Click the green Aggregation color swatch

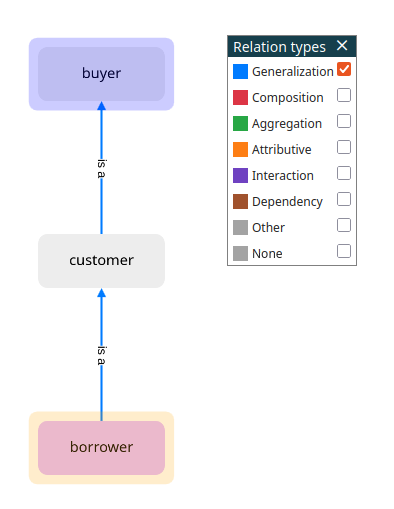tap(240, 124)
